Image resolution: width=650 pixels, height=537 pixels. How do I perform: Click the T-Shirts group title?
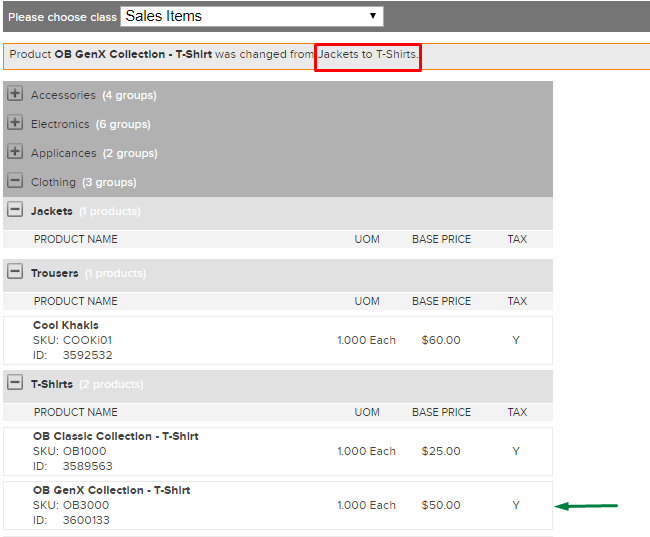[52, 384]
